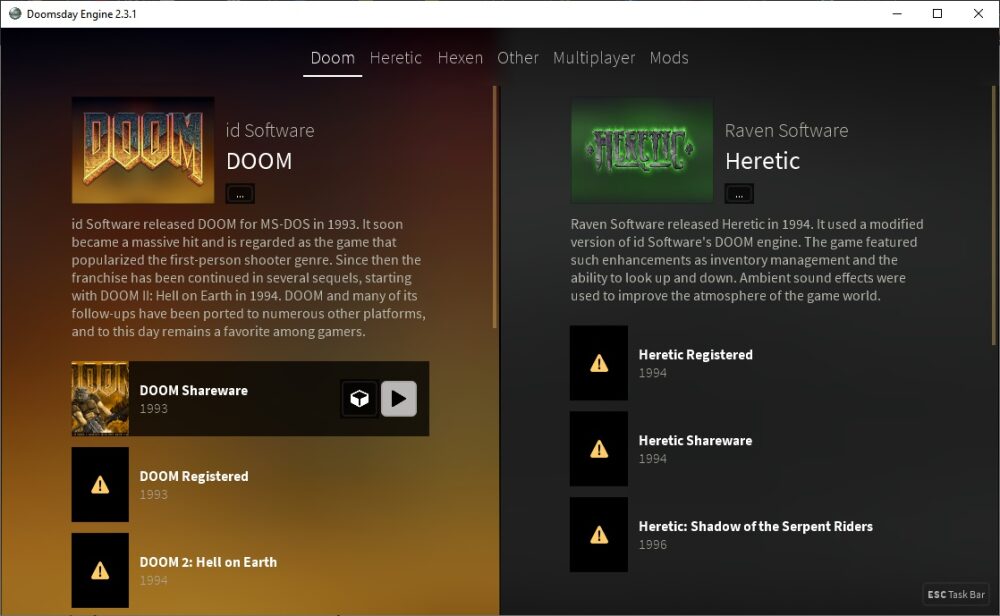Screen dimensions: 1000x616
Task: Click the Heretic logo image
Action: [642, 150]
